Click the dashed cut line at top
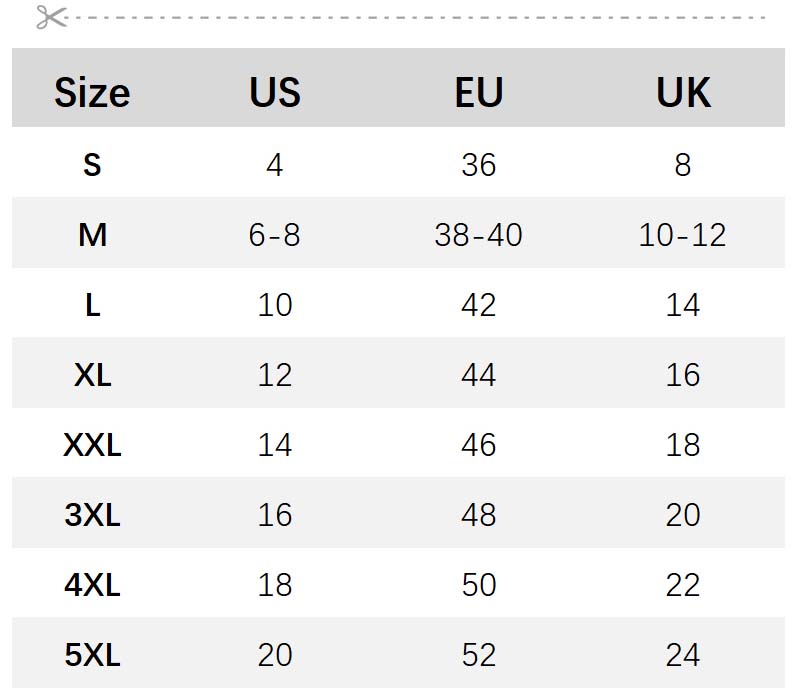Screen dimensions: 800x698 420,17
